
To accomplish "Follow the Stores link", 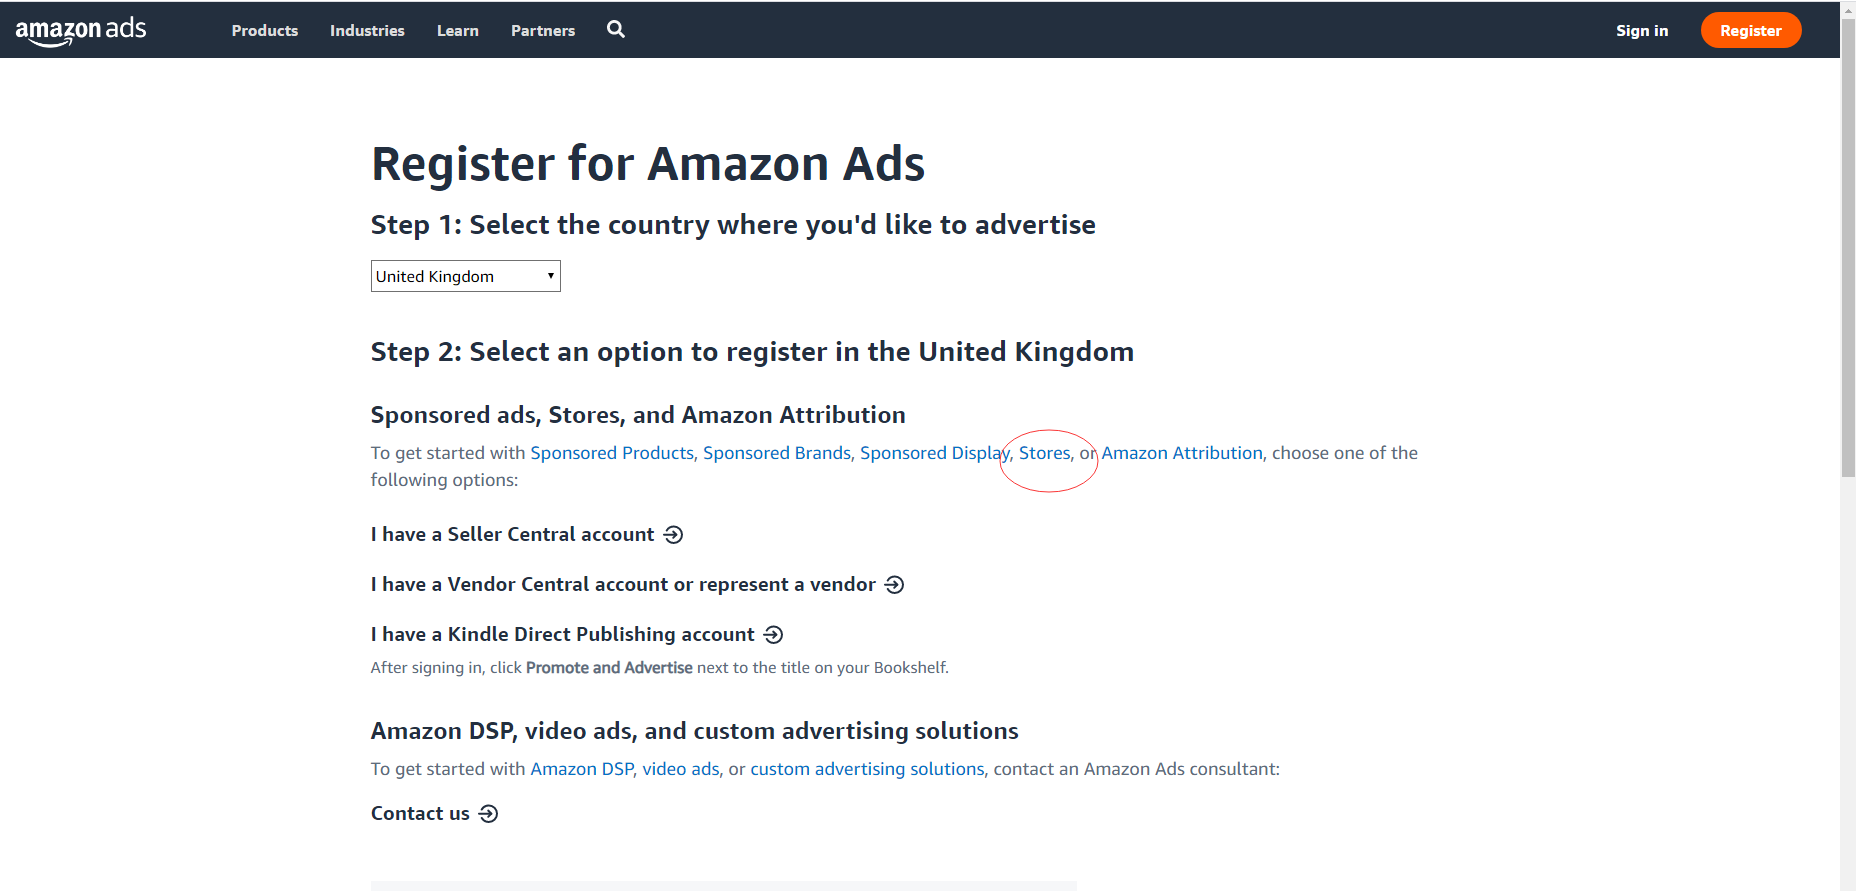I will click(1045, 453).
